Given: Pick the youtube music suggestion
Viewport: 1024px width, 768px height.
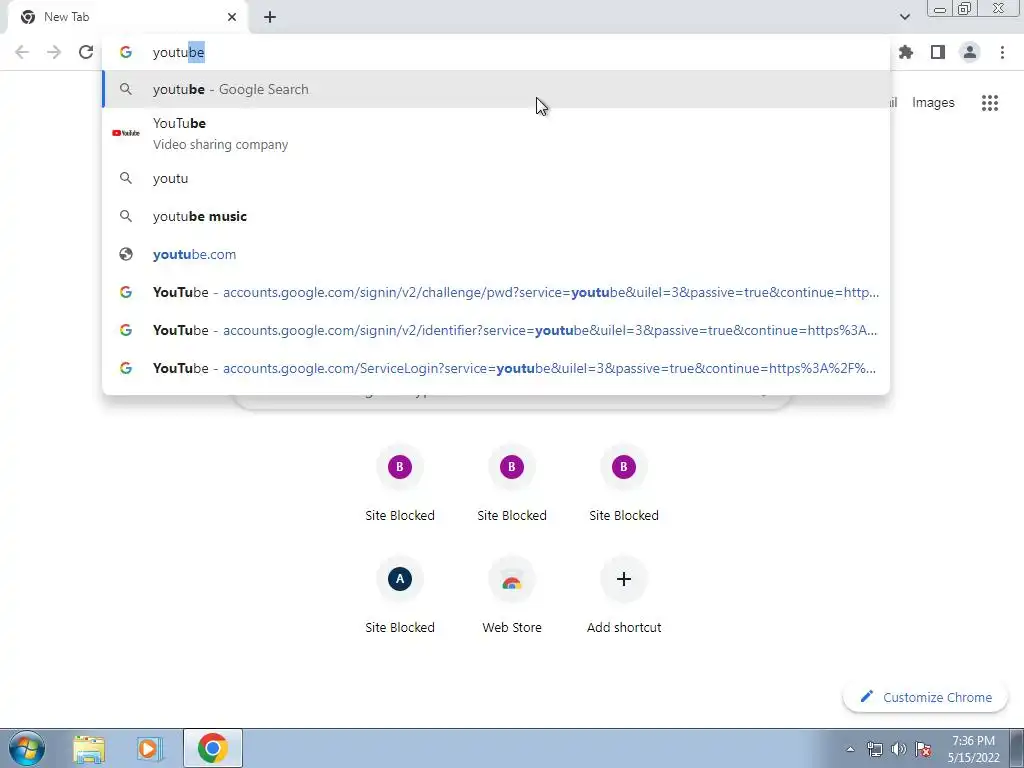Looking at the screenshot, I should (x=496, y=216).
